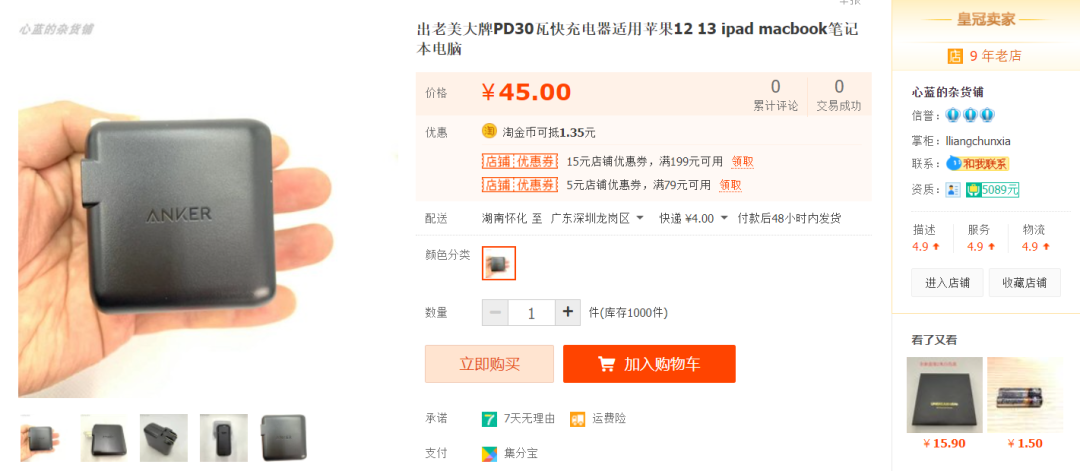The height and width of the screenshot is (471, 1080).
Task: Claim the 15元 store coupon 领取 link
Action: tap(742, 162)
